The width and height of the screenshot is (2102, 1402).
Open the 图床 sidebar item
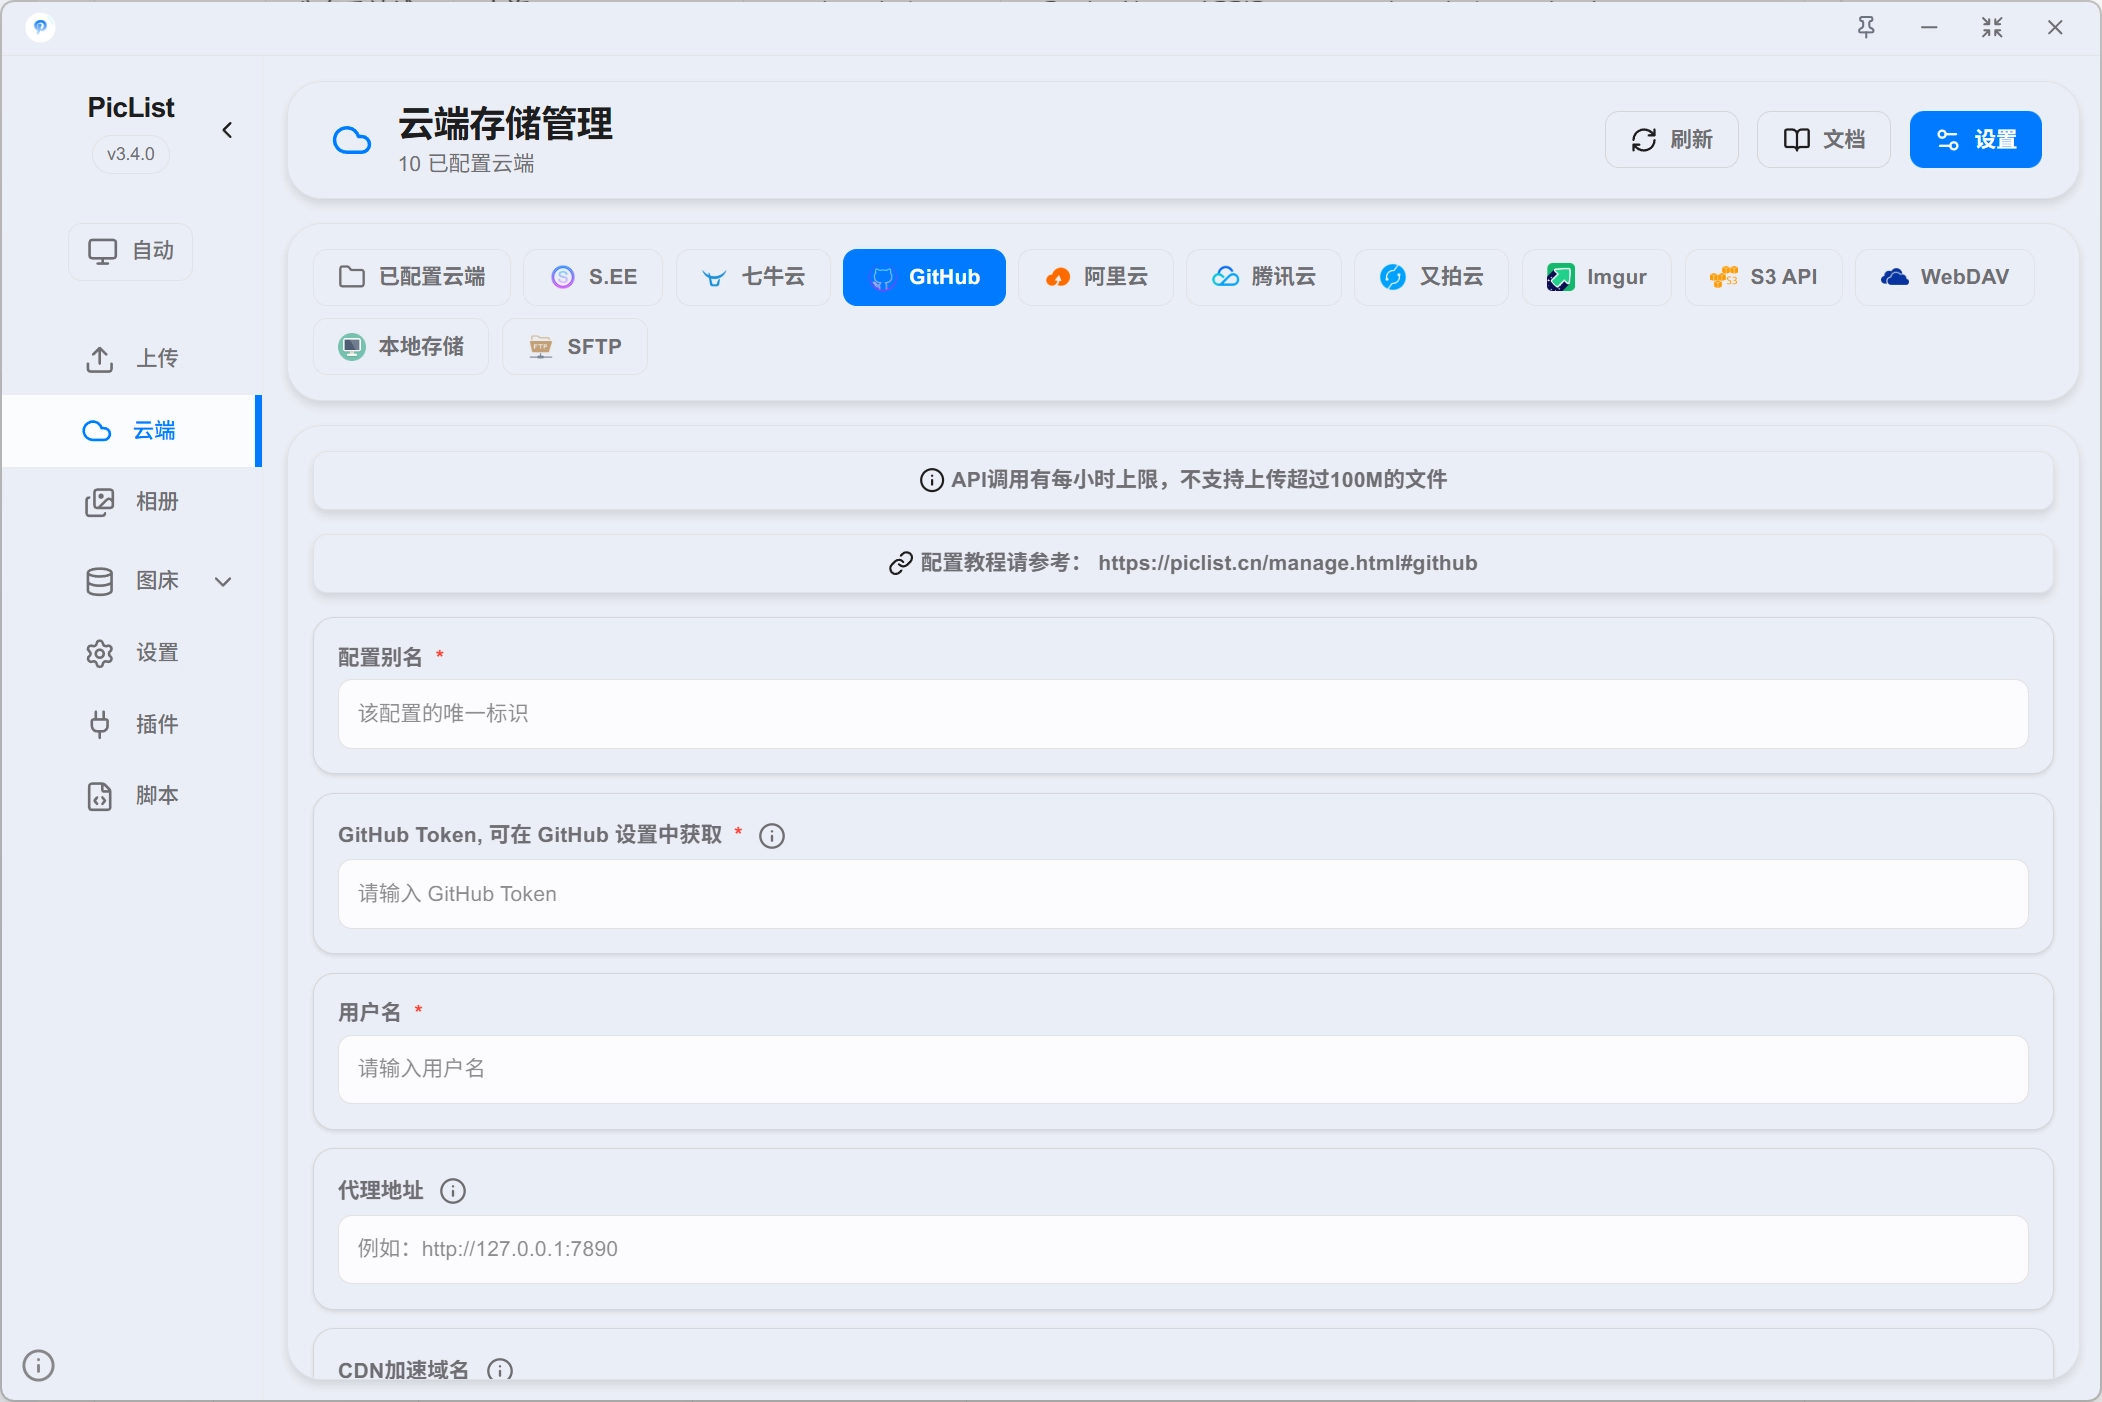click(131, 581)
